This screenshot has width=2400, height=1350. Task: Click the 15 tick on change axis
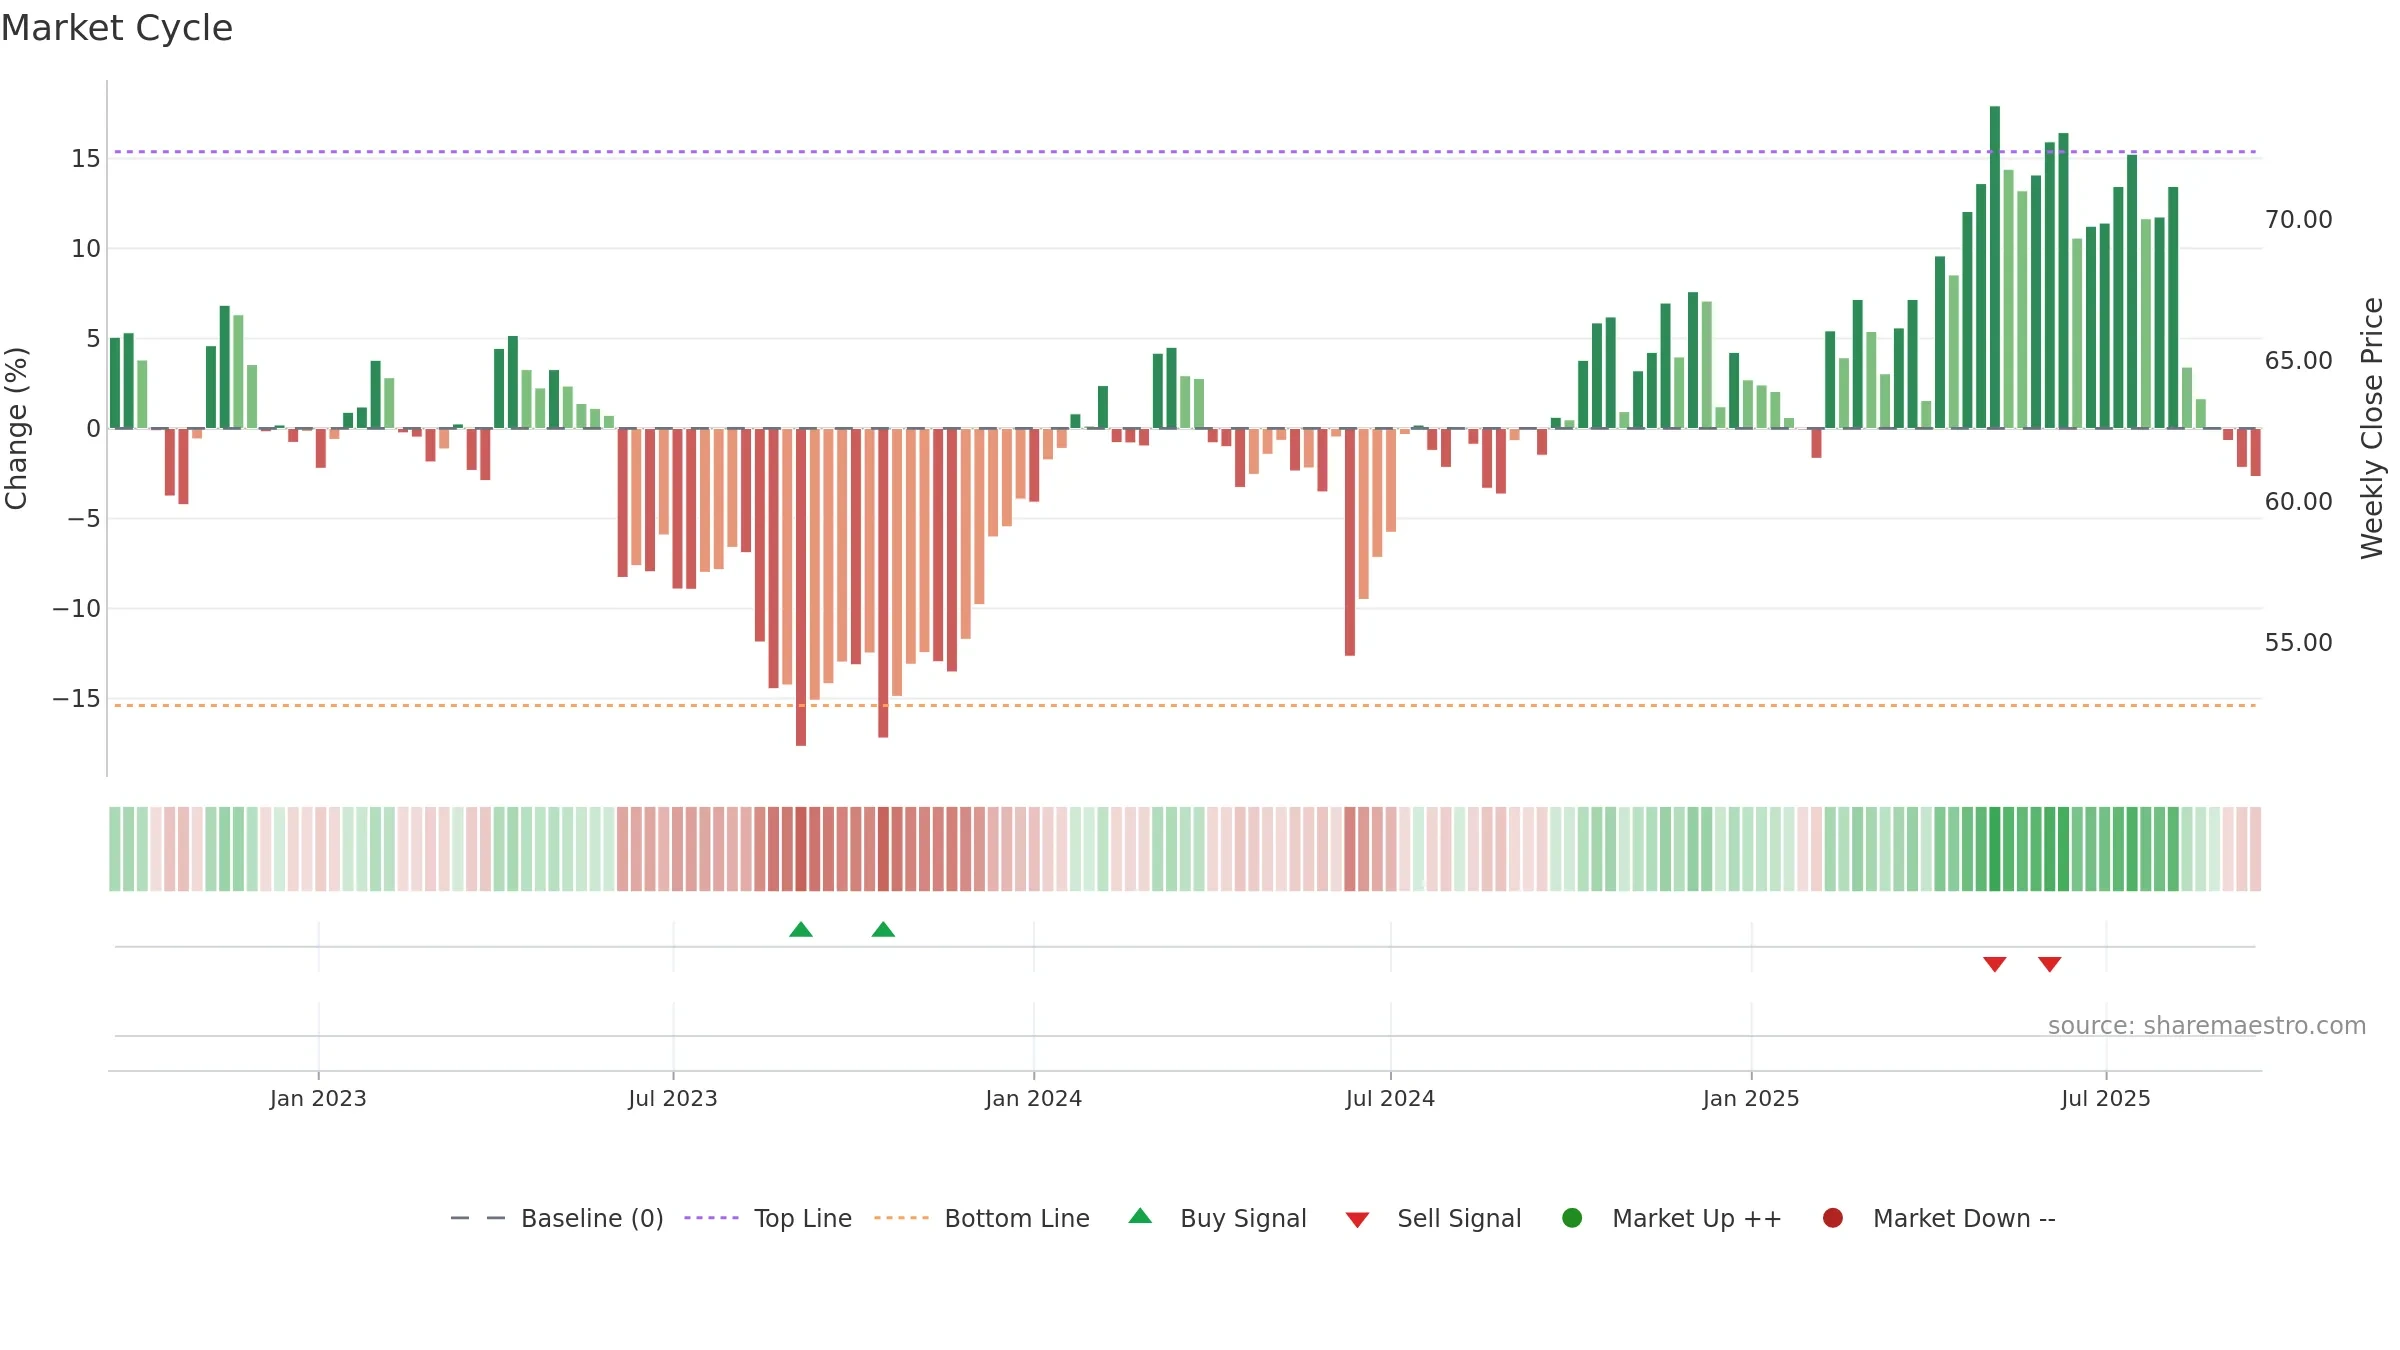pos(86,158)
